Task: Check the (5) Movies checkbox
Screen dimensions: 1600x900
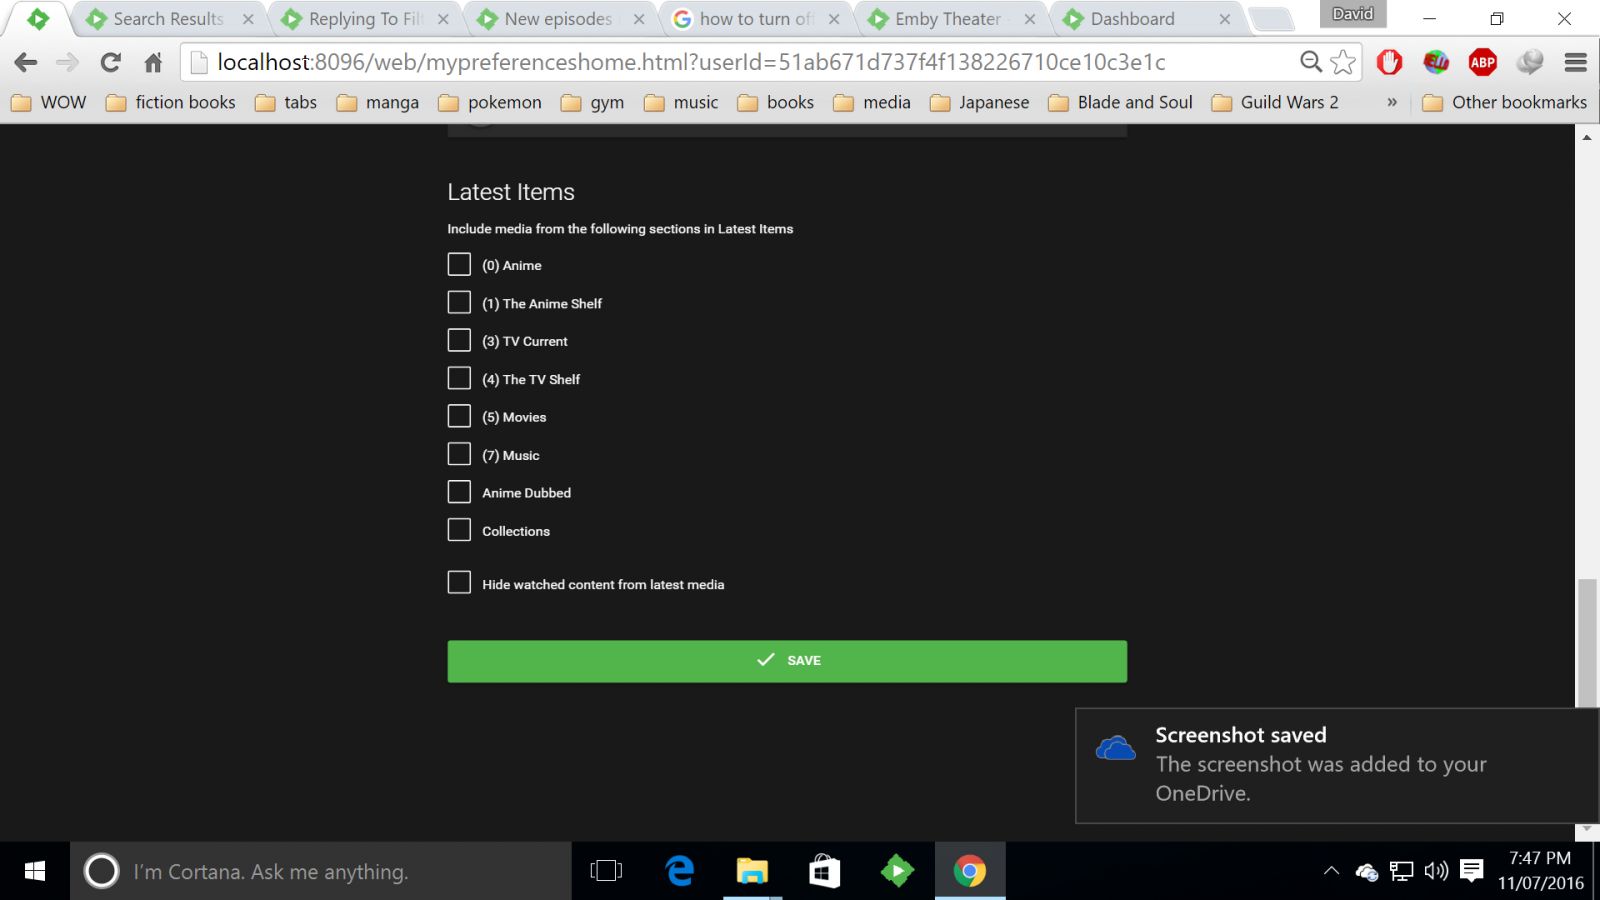Action: pos(459,416)
